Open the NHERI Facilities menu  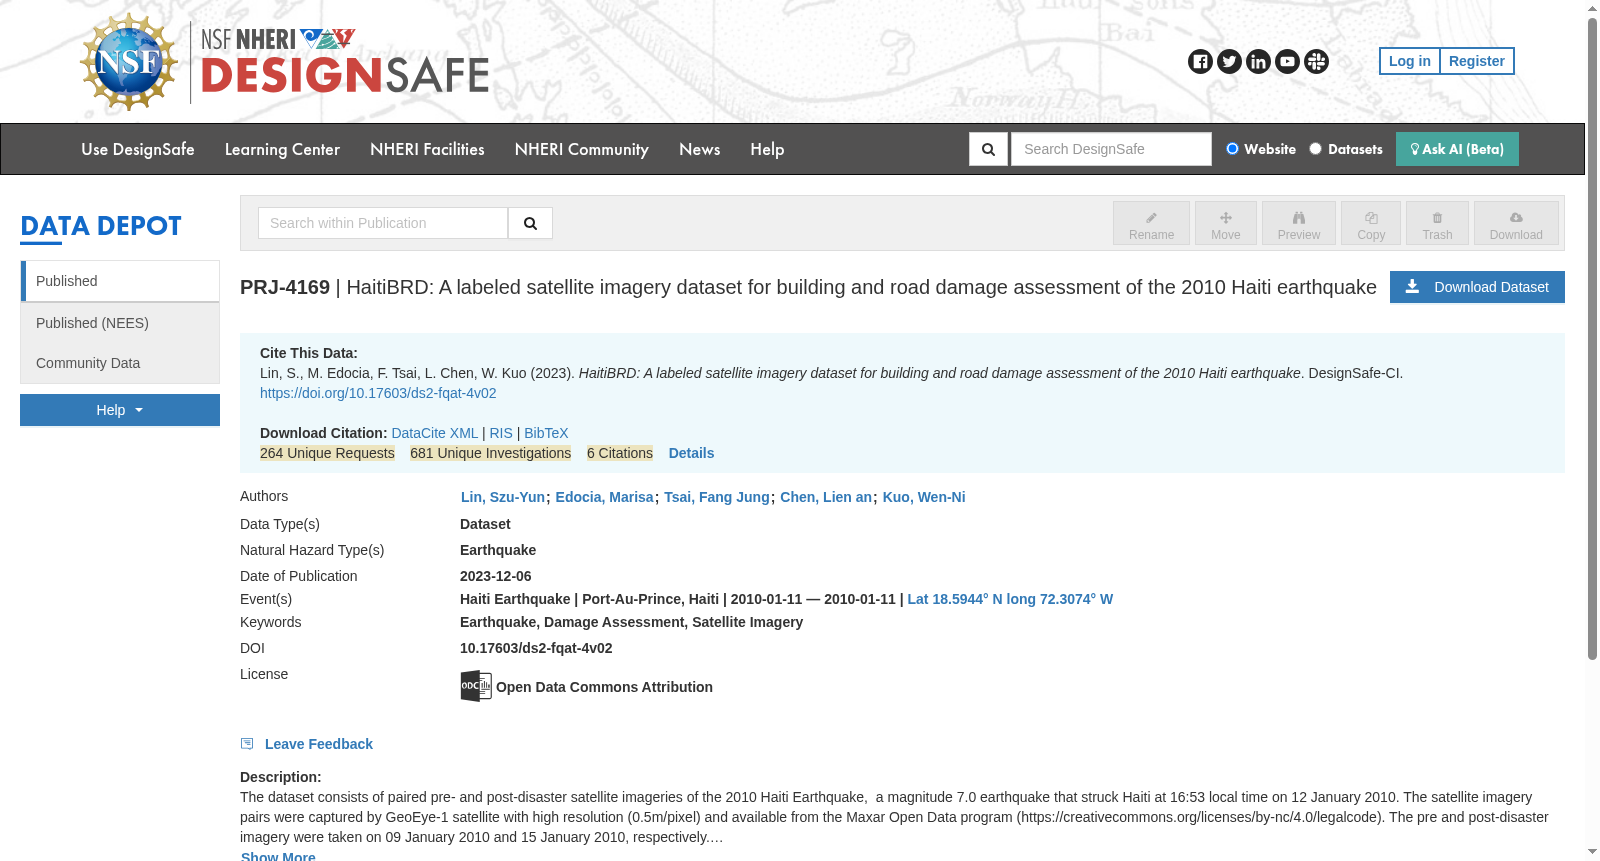pyautogui.click(x=427, y=149)
